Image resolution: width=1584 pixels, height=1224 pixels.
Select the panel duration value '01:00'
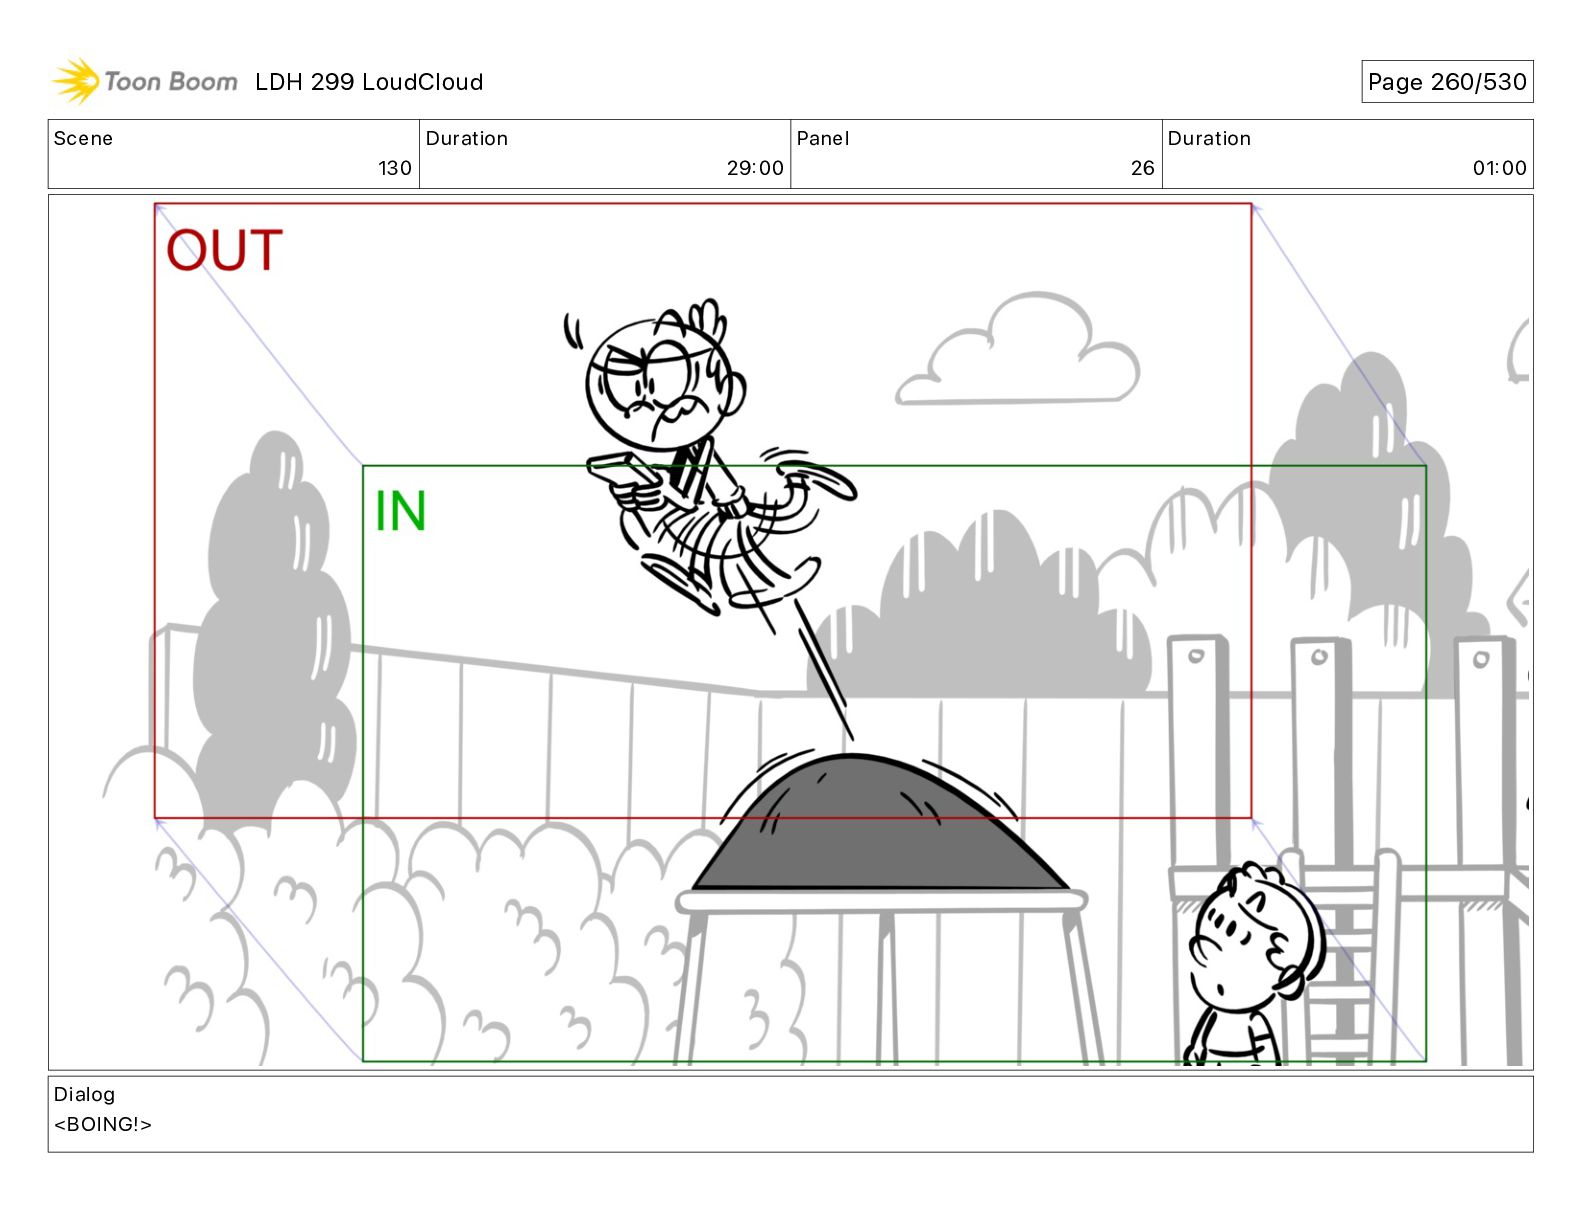tap(1499, 168)
